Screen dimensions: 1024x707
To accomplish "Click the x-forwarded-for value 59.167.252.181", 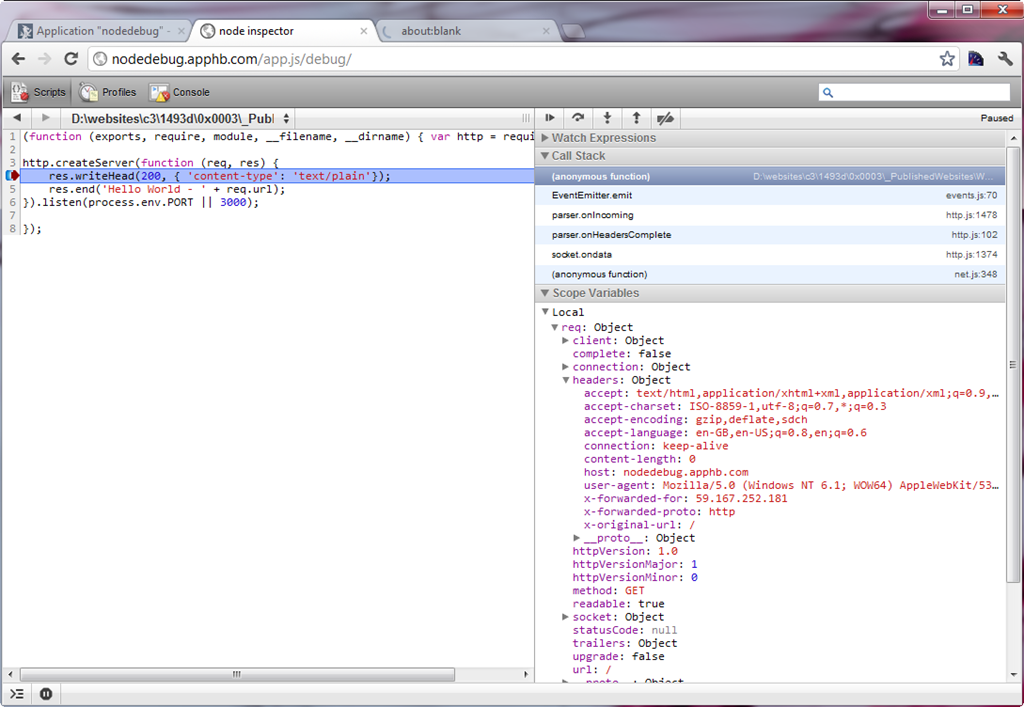I will coord(741,498).
